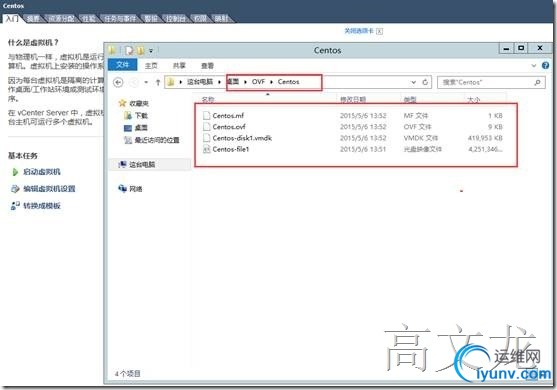The image size is (557, 390).
Task: Switch to the 任务与事件 tab
Action: pyautogui.click(x=120, y=18)
